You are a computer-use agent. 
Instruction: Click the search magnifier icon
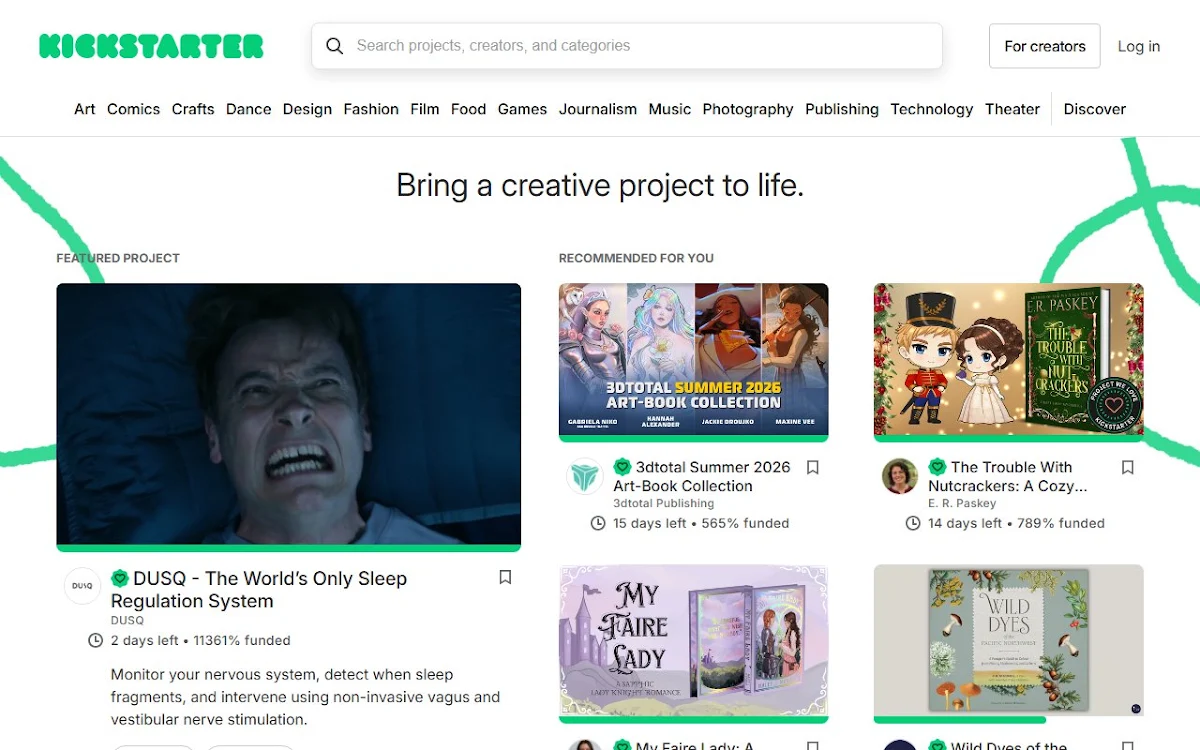coord(335,46)
